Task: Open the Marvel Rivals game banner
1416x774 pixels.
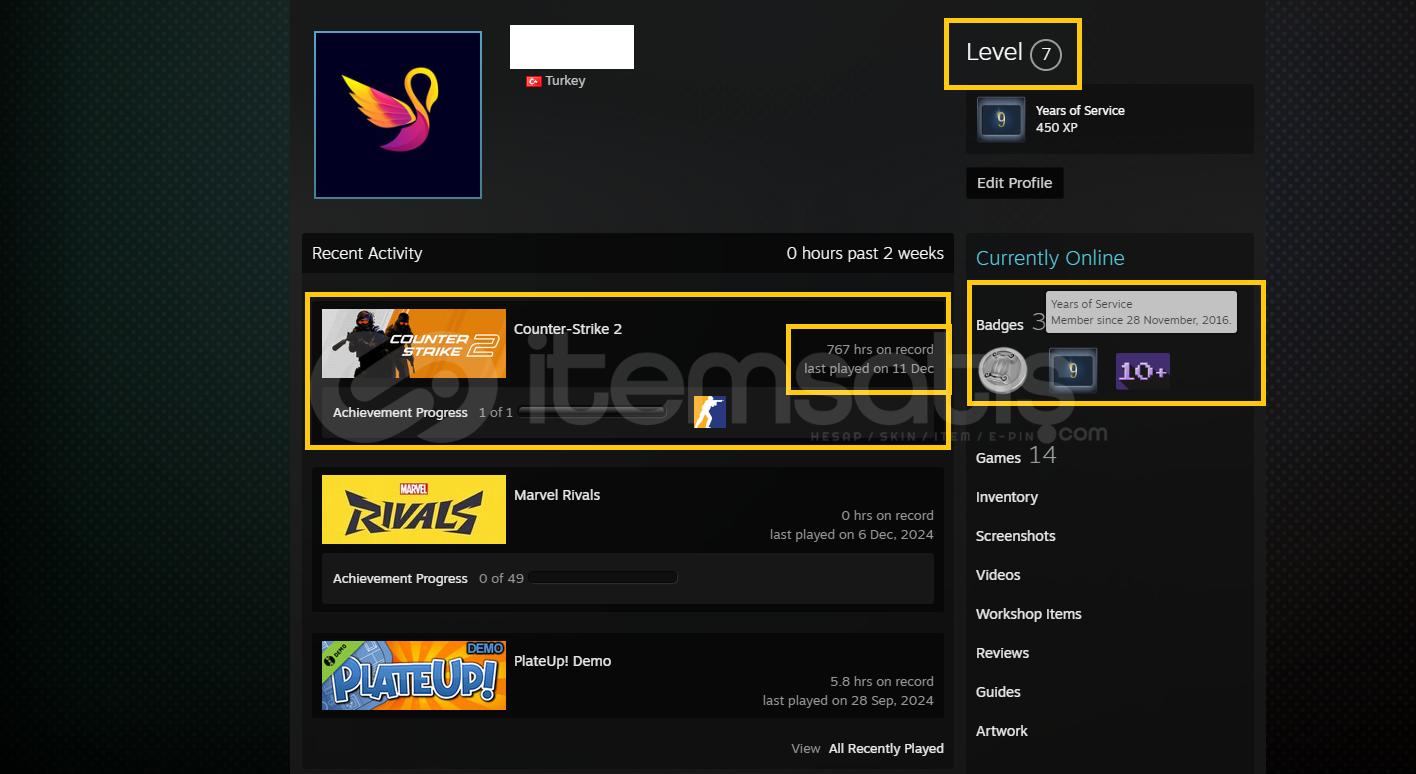Action: pyautogui.click(x=414, y=509)
